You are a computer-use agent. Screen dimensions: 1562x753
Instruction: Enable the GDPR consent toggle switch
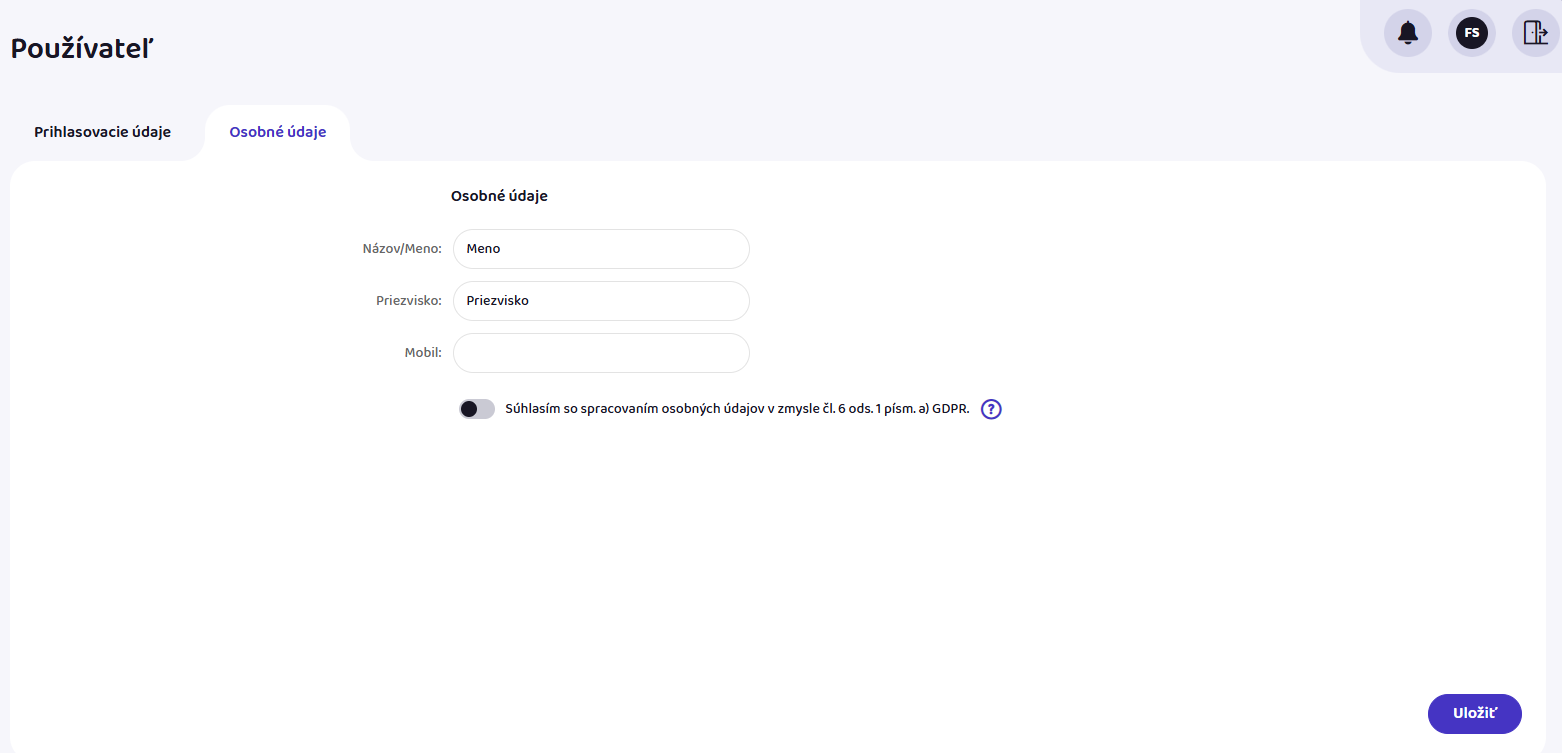point(477,409)
